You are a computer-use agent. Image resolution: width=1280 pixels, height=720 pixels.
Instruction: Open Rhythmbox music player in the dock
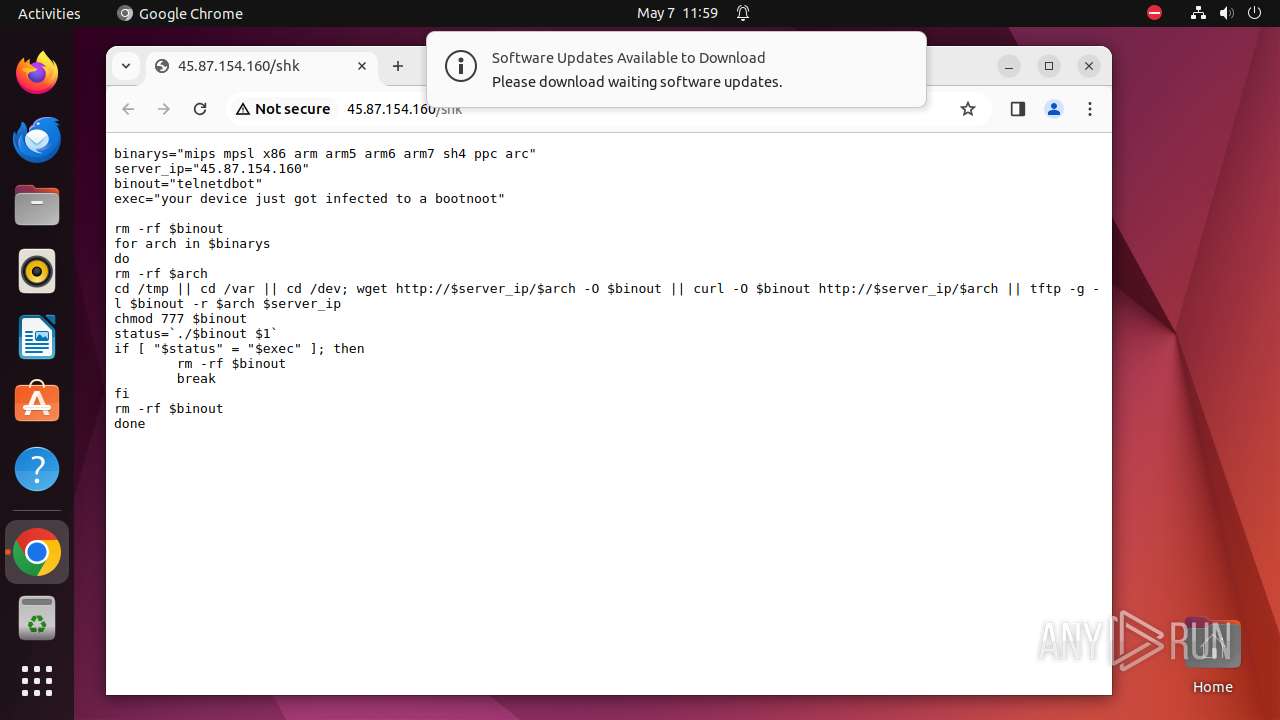(37, 272)
